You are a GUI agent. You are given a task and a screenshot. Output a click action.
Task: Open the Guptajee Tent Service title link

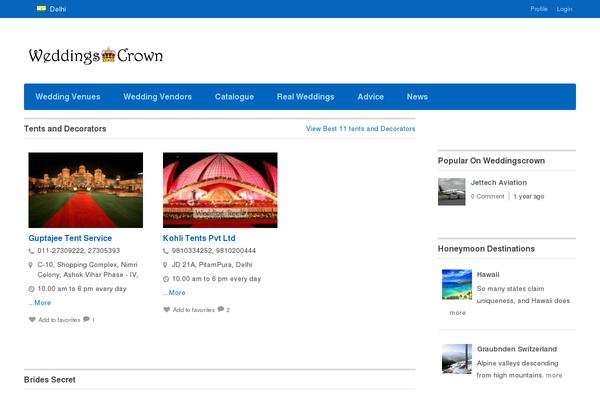[70, 238]
